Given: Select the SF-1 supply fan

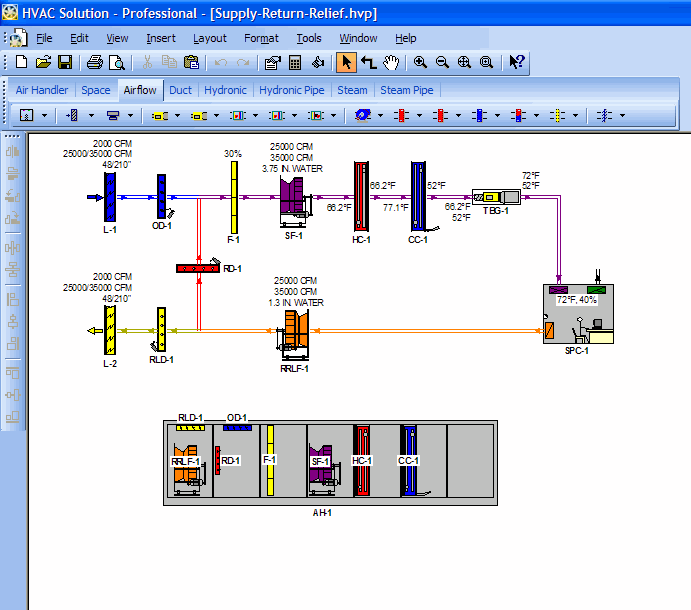Looking at the screenshot, I should pos(295,202).
